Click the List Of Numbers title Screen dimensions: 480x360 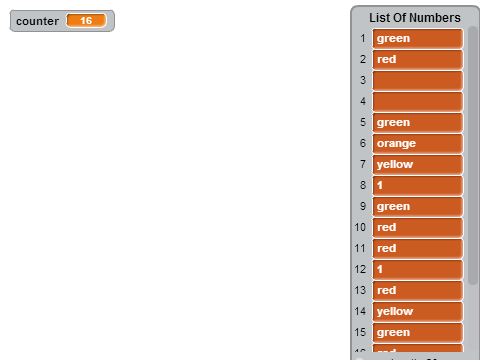click(x=415, y=18)
